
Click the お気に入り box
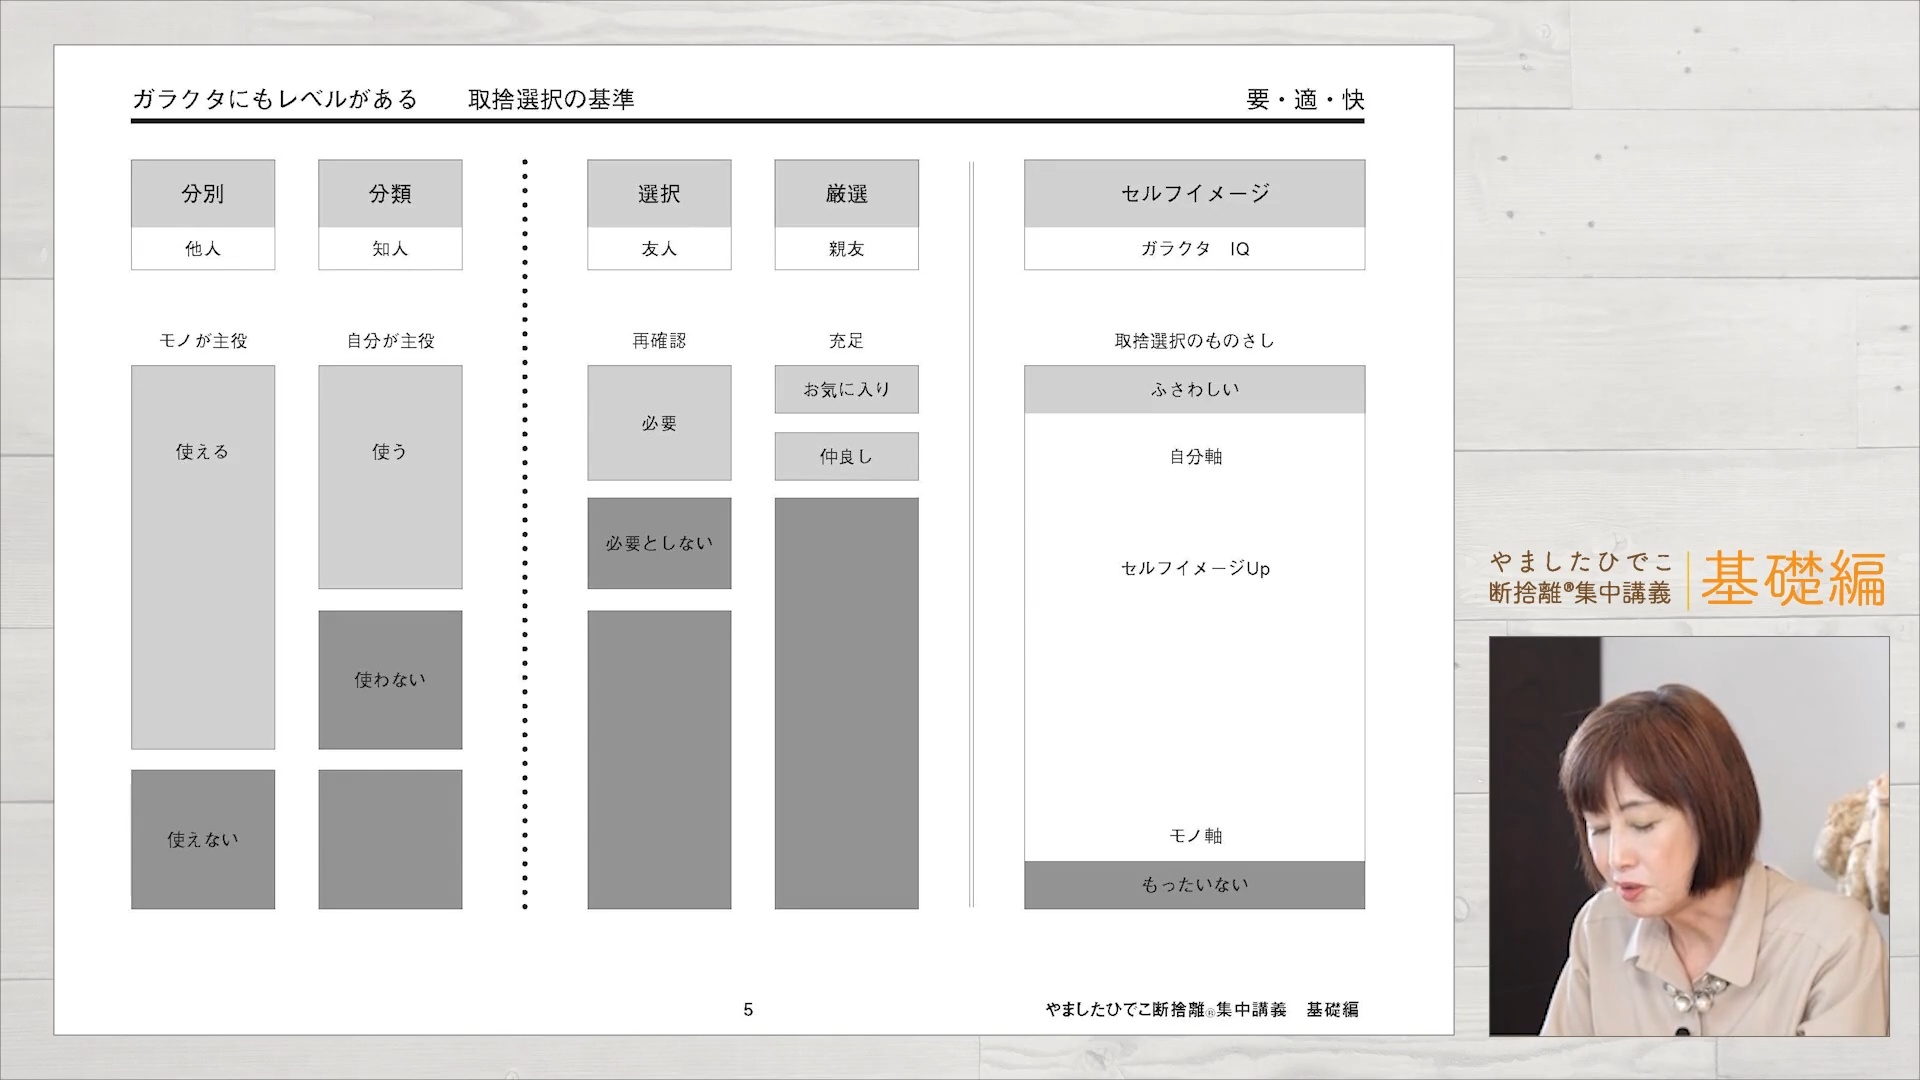[845, 389]
